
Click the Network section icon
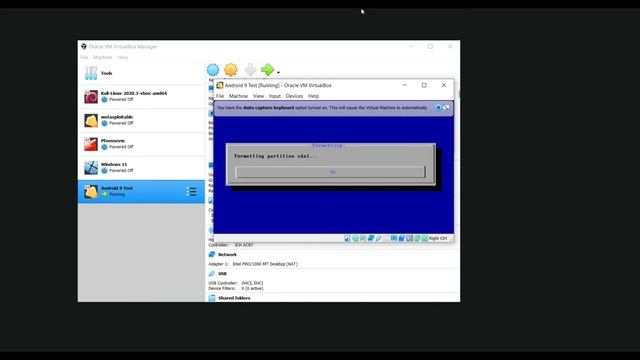[x=212, y=255]
